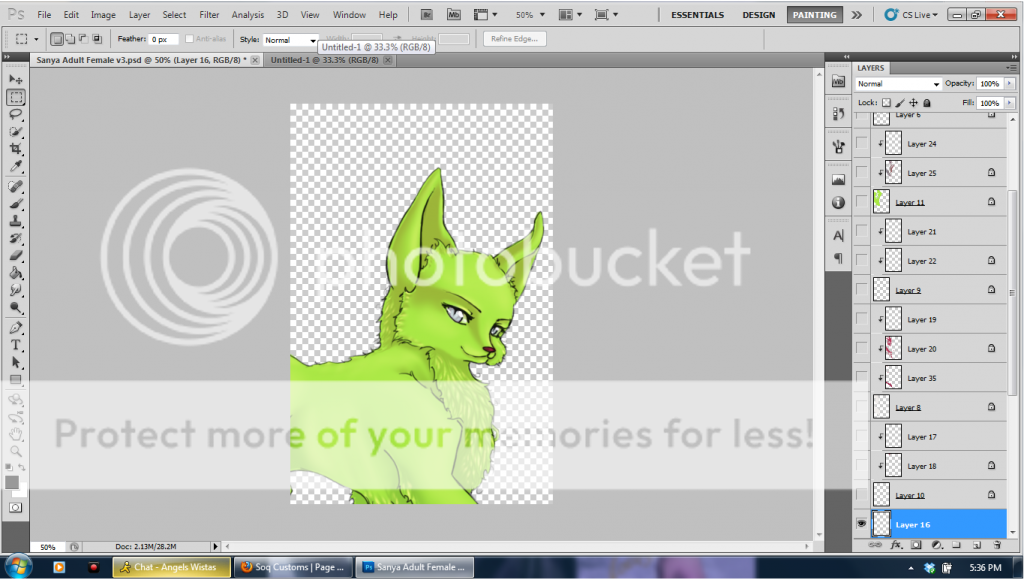Select the Lasso tool

tap(16, 114)
